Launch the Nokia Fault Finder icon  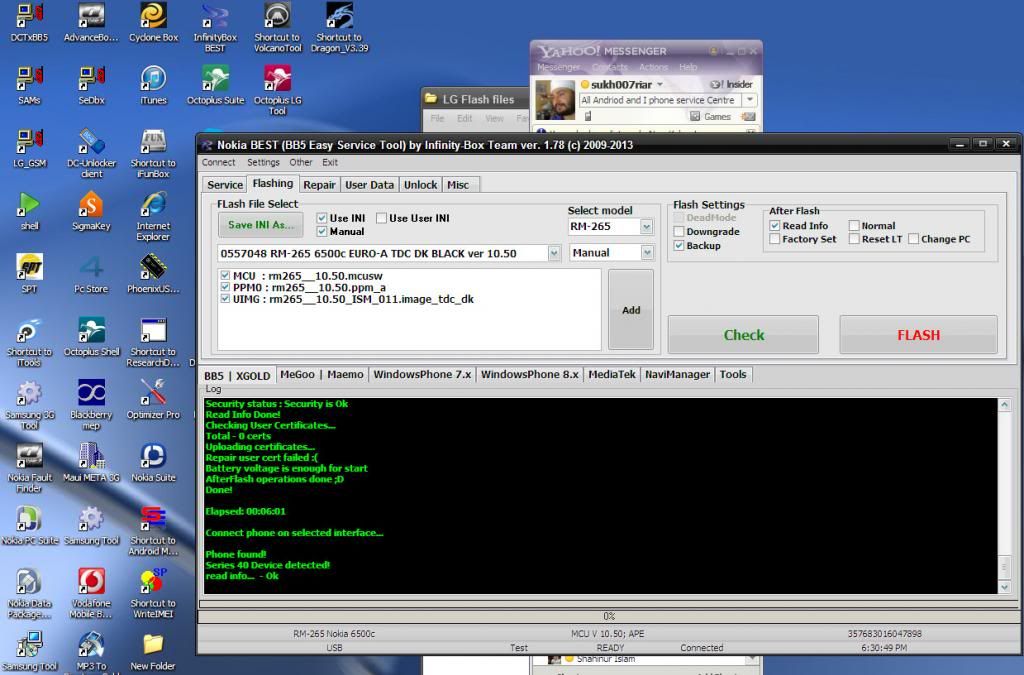[x=29, y=467]
